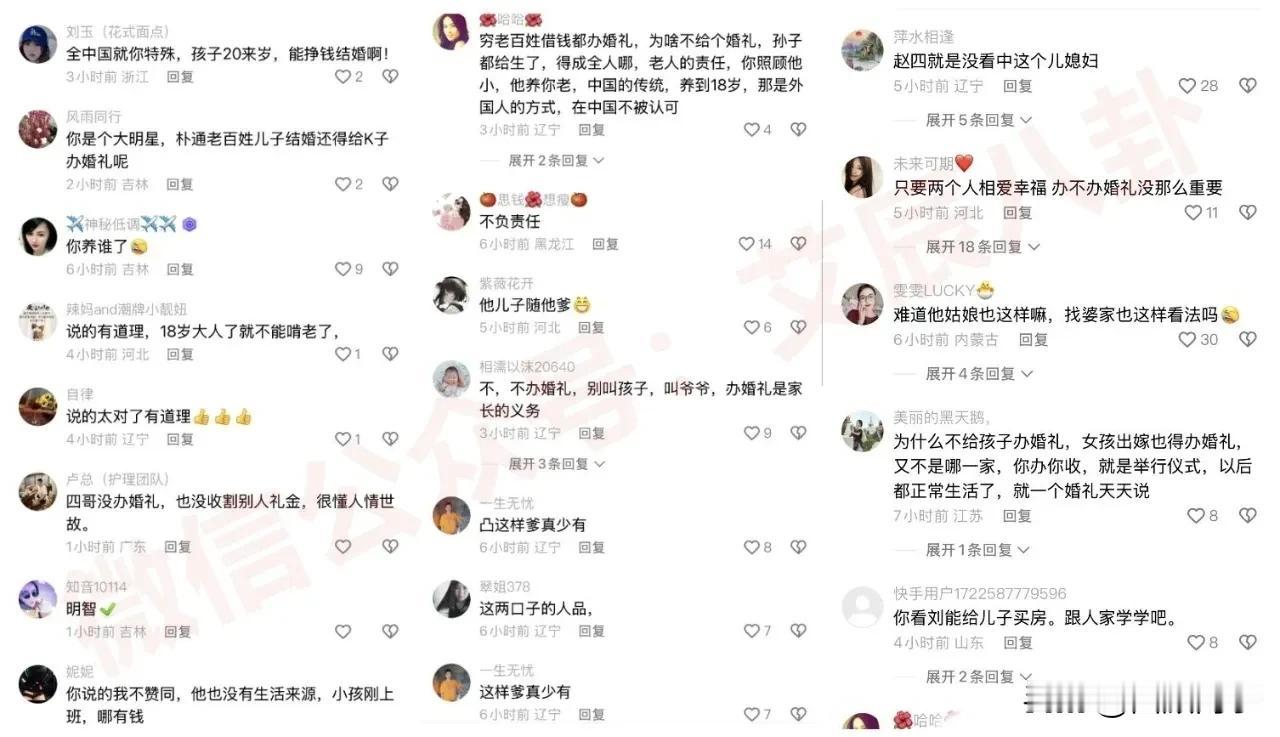1280x737 pixels.
Task: Expand 5 replies under 萍水相逢's comment
Action: click(x=978, y=120)
